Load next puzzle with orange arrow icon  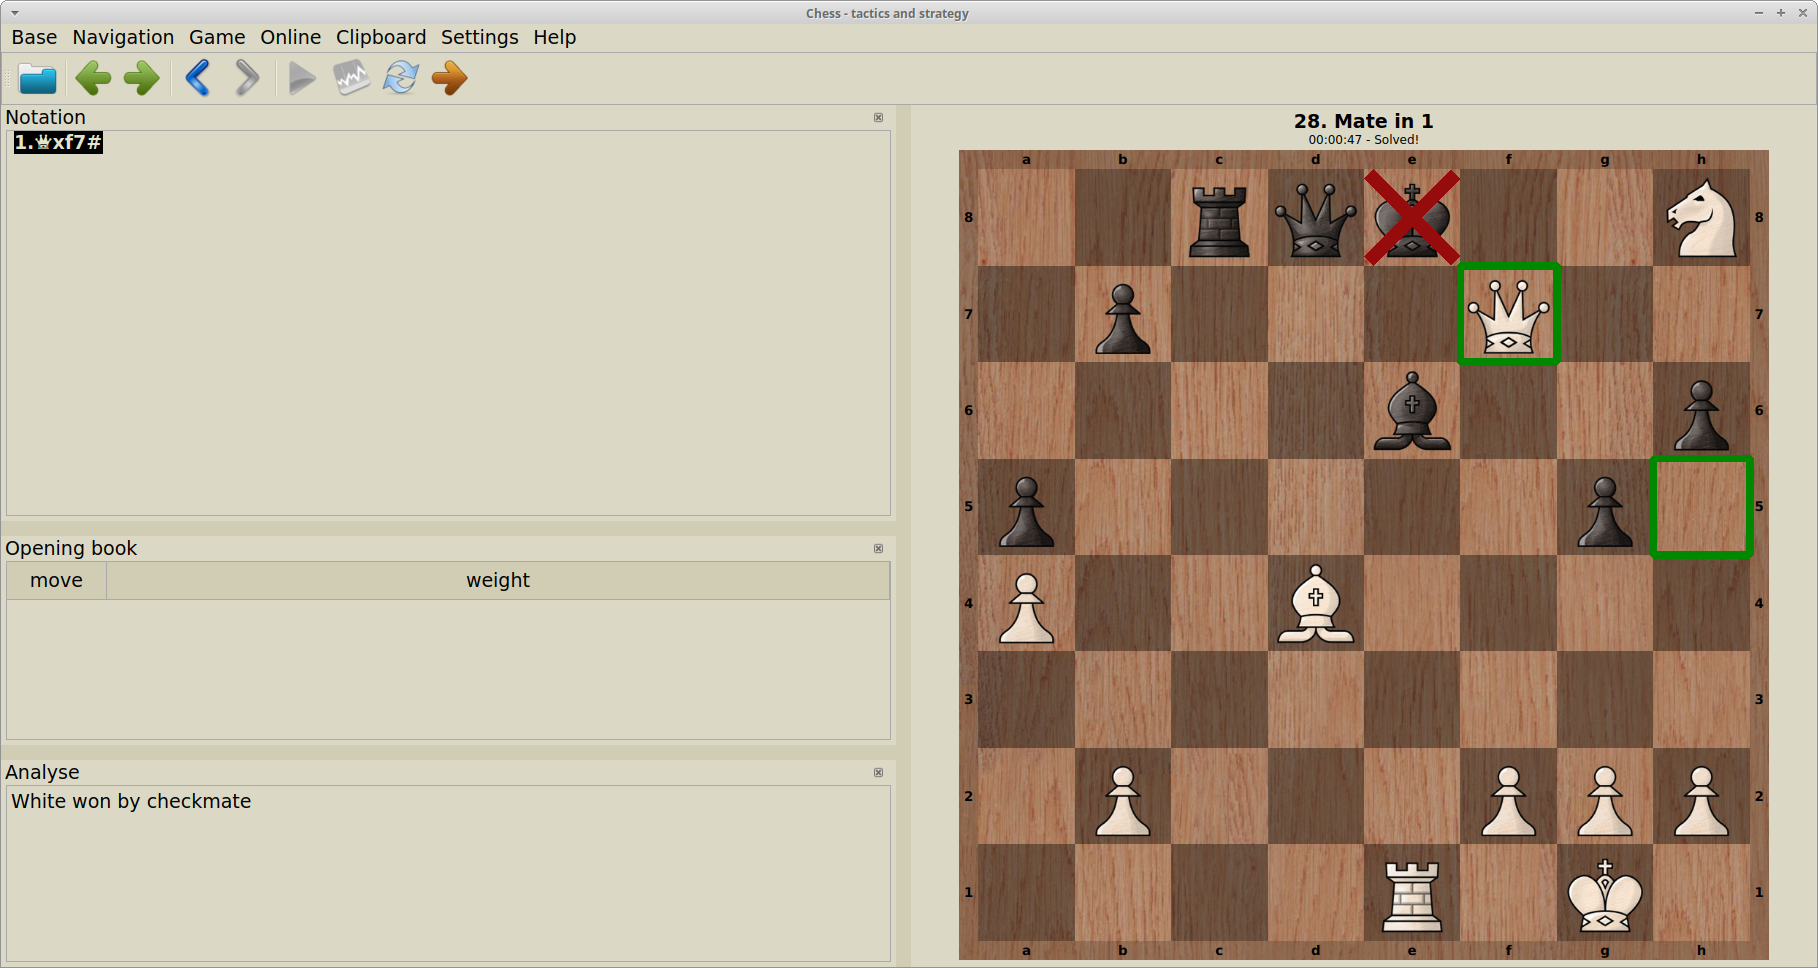pyautogui.click(x=448, y=78)
